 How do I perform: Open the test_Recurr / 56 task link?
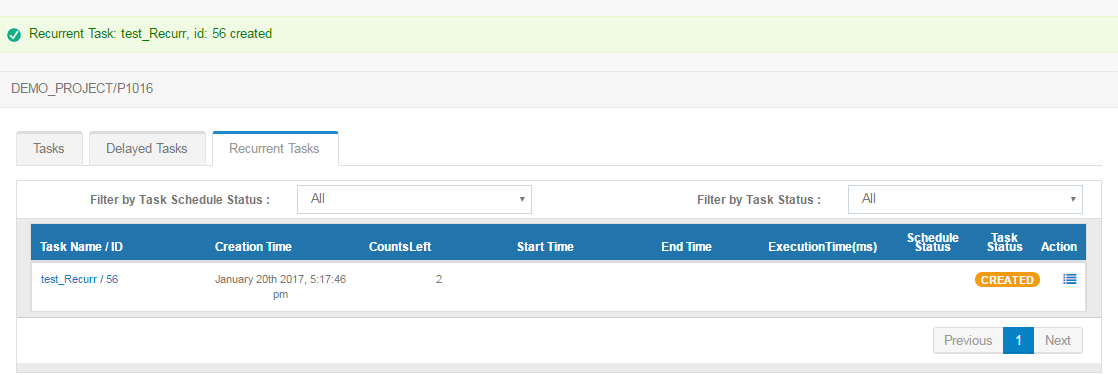pos(80,279)
